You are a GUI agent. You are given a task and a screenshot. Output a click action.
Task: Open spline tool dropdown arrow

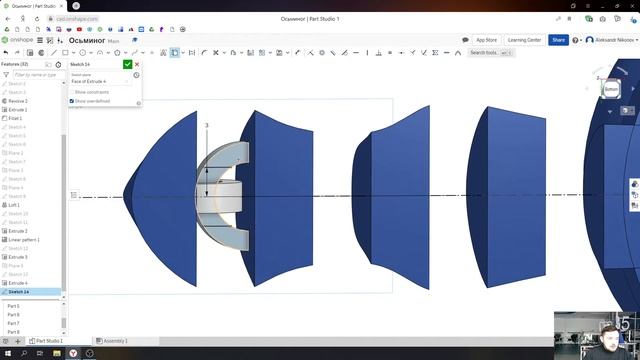click(x=143, y=53)
